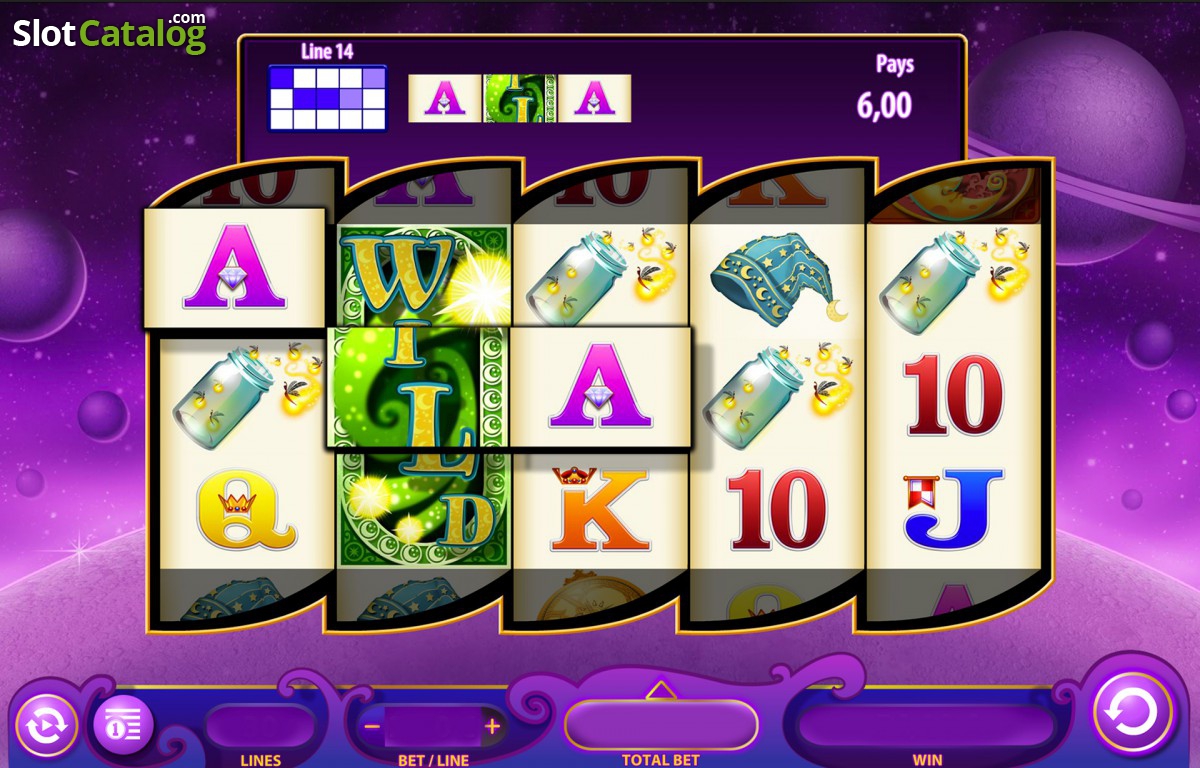Click the highlighted purple A on first reel
The height and width of the screenshot is (768, 1200).
235,268
